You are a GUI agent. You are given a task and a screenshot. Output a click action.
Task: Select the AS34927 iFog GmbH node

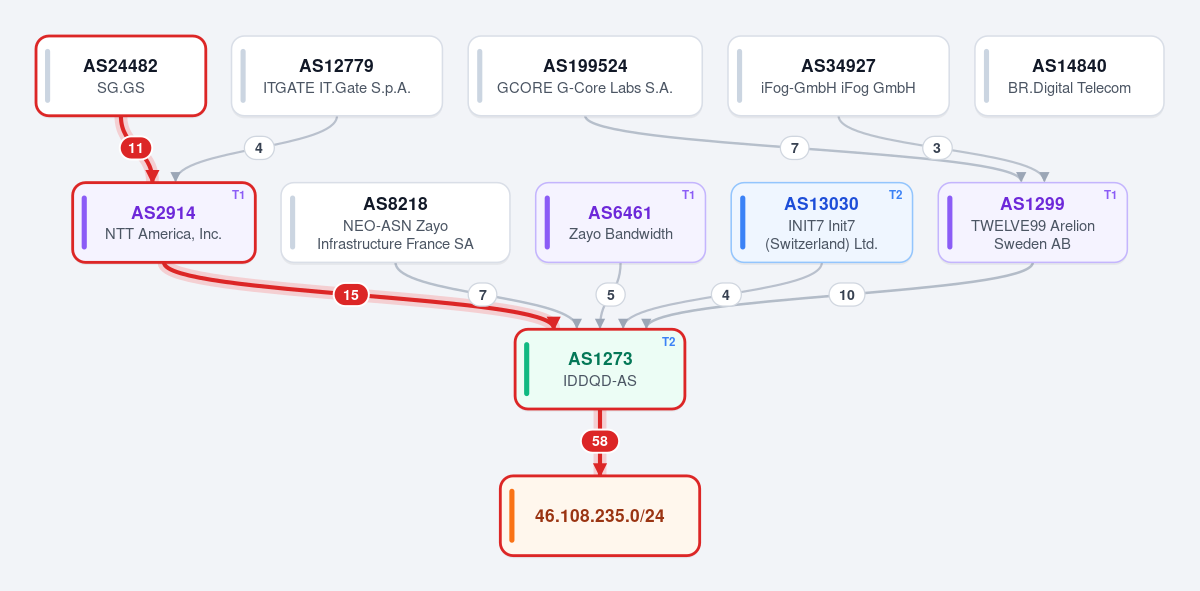[838, 76]
